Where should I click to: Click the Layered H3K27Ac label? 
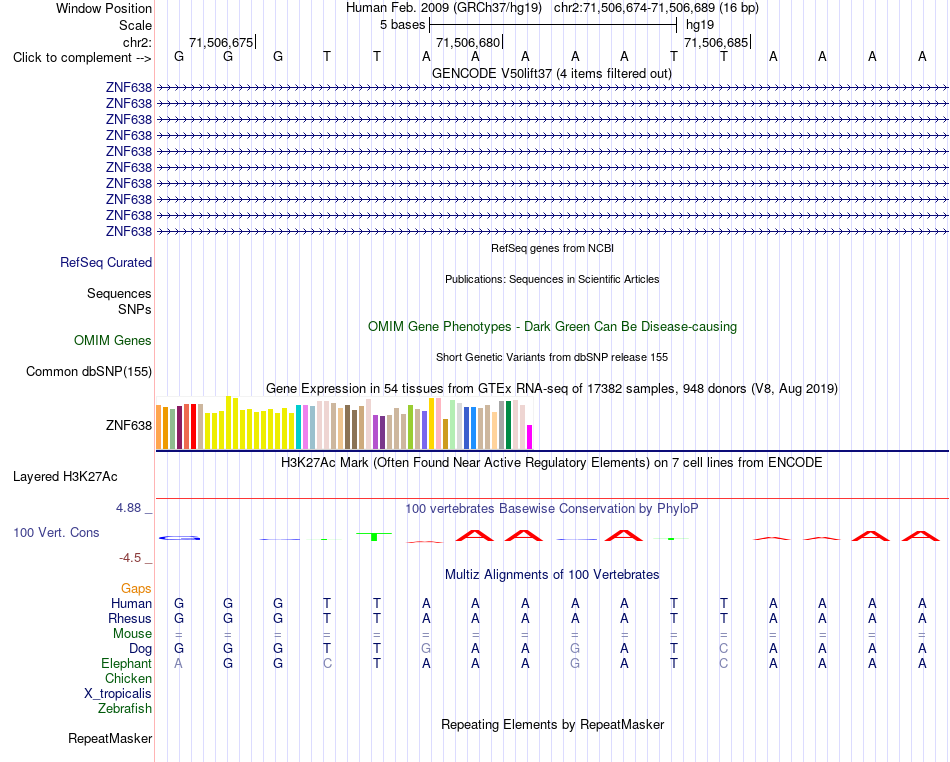[x=65, y=477]
